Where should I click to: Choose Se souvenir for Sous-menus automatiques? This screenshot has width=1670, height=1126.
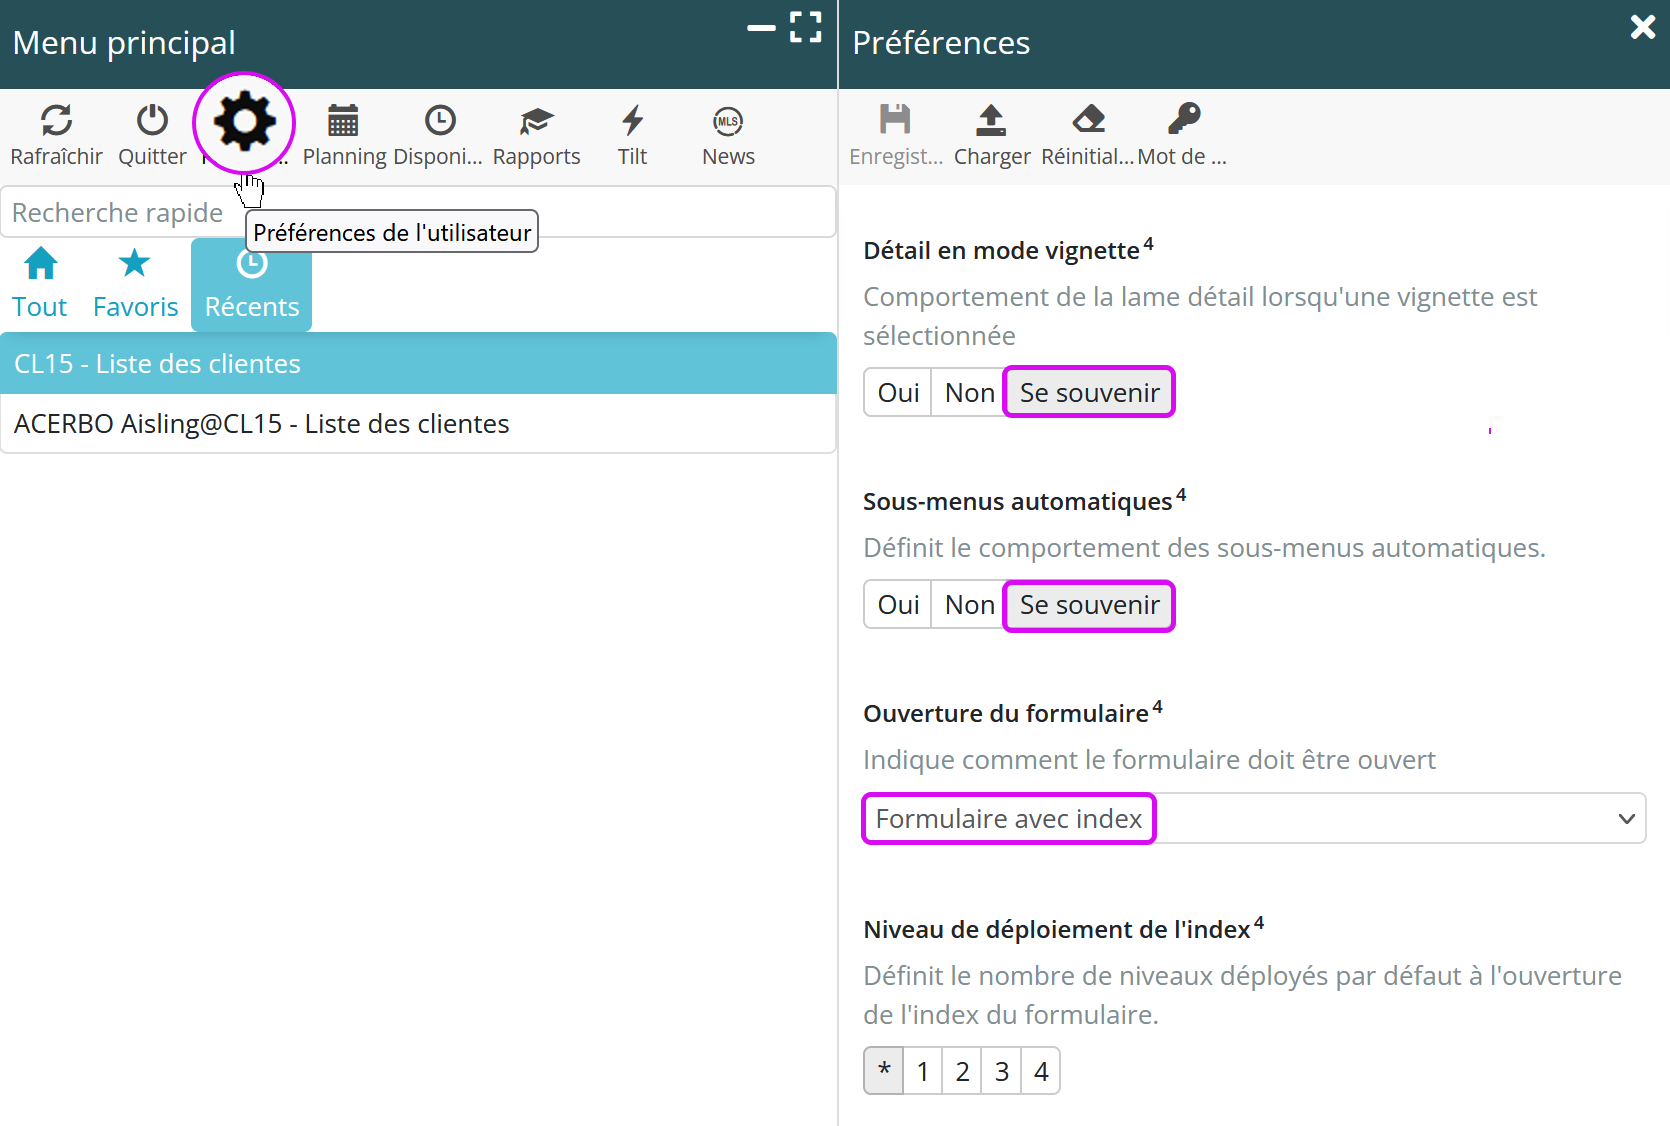[x=1089, y=605]
